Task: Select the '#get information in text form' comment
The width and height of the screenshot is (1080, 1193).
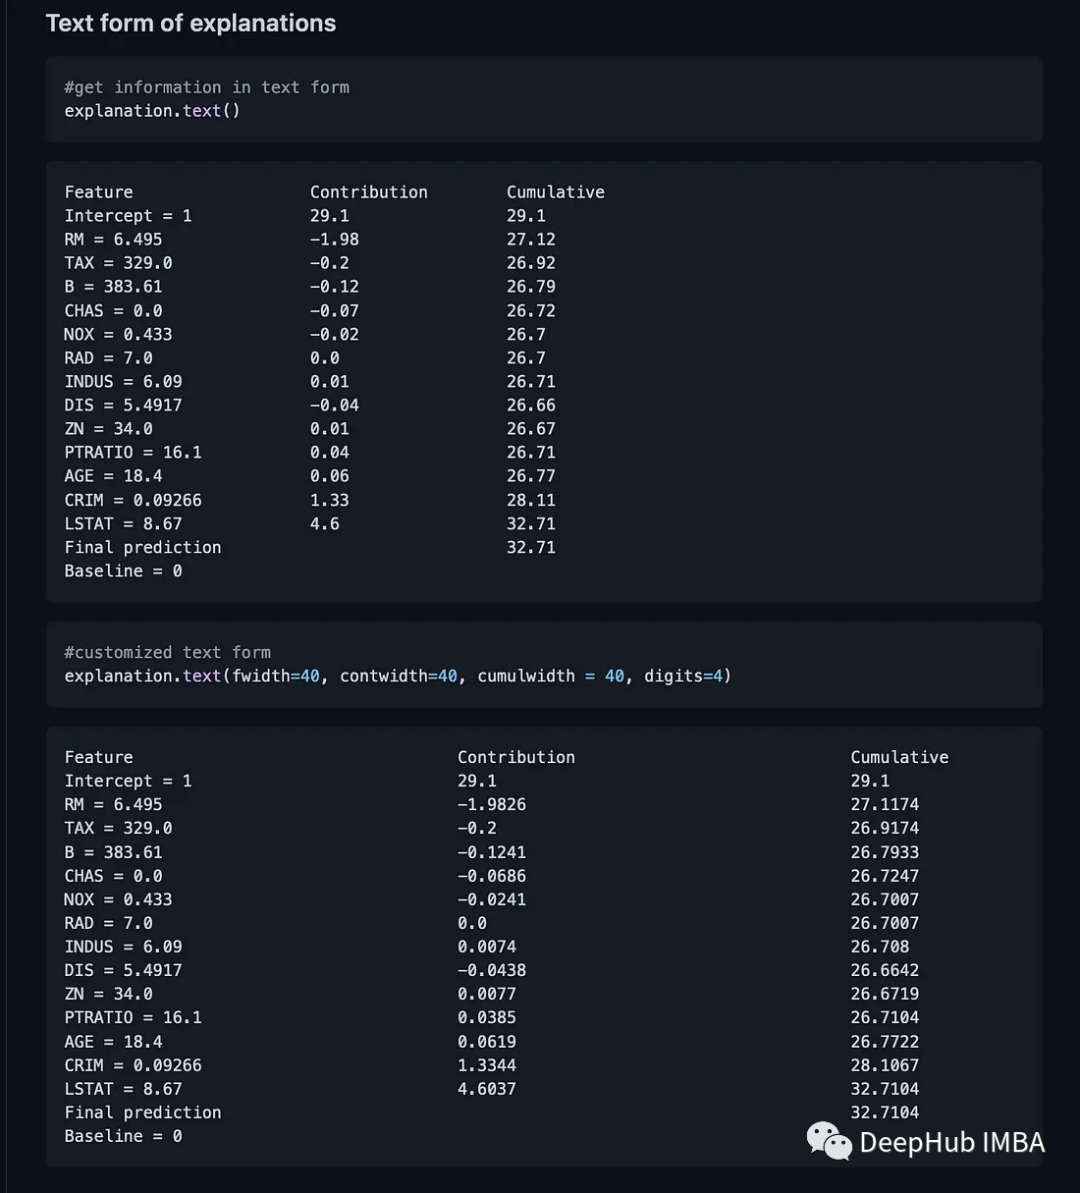Action: point(207,87)
